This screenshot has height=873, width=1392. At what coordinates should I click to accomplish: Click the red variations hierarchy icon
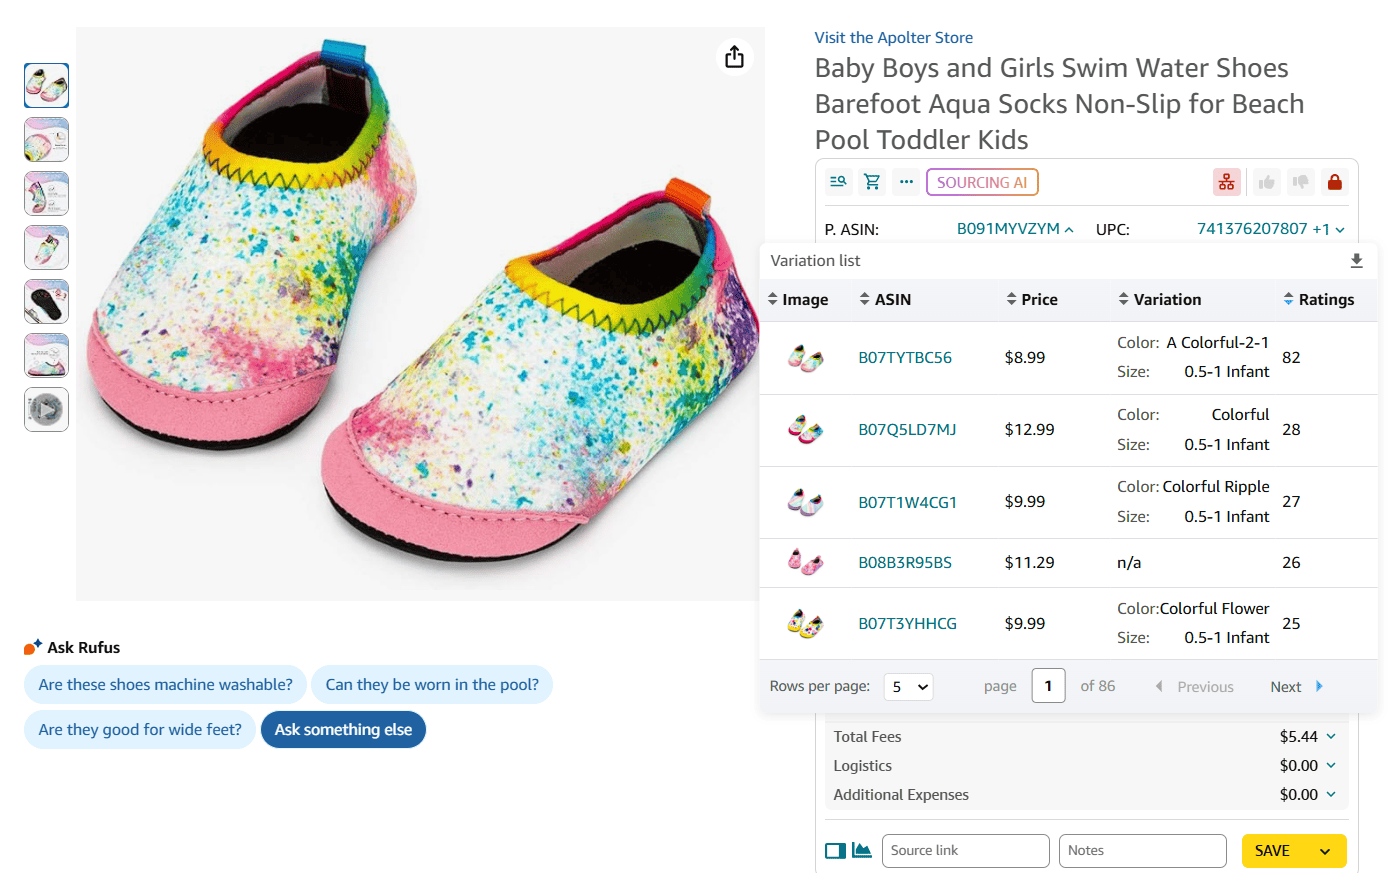1226,182
